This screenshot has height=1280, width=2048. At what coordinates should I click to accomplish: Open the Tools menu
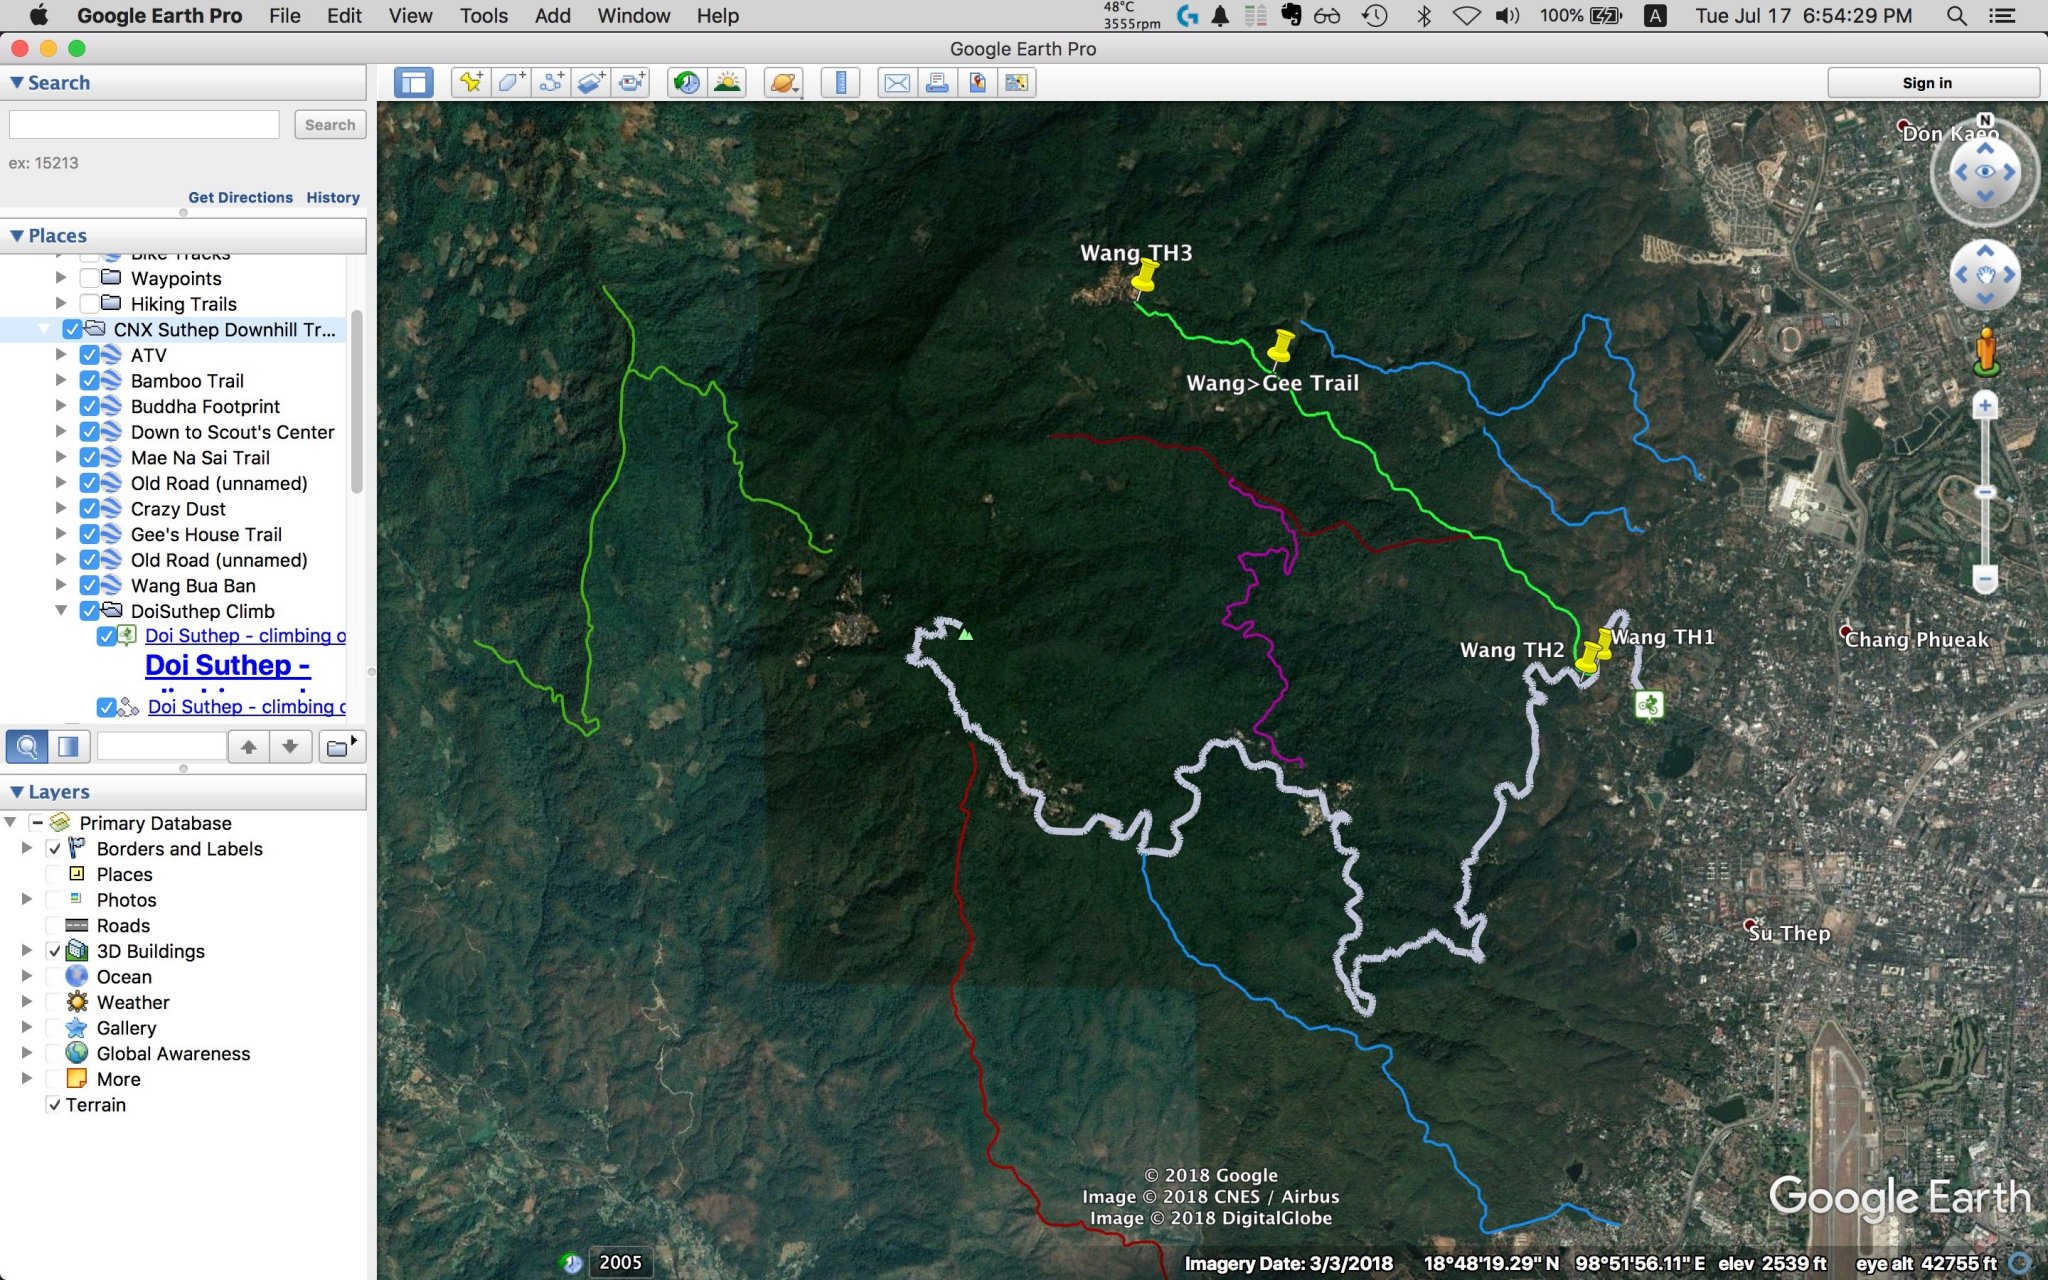484,16
